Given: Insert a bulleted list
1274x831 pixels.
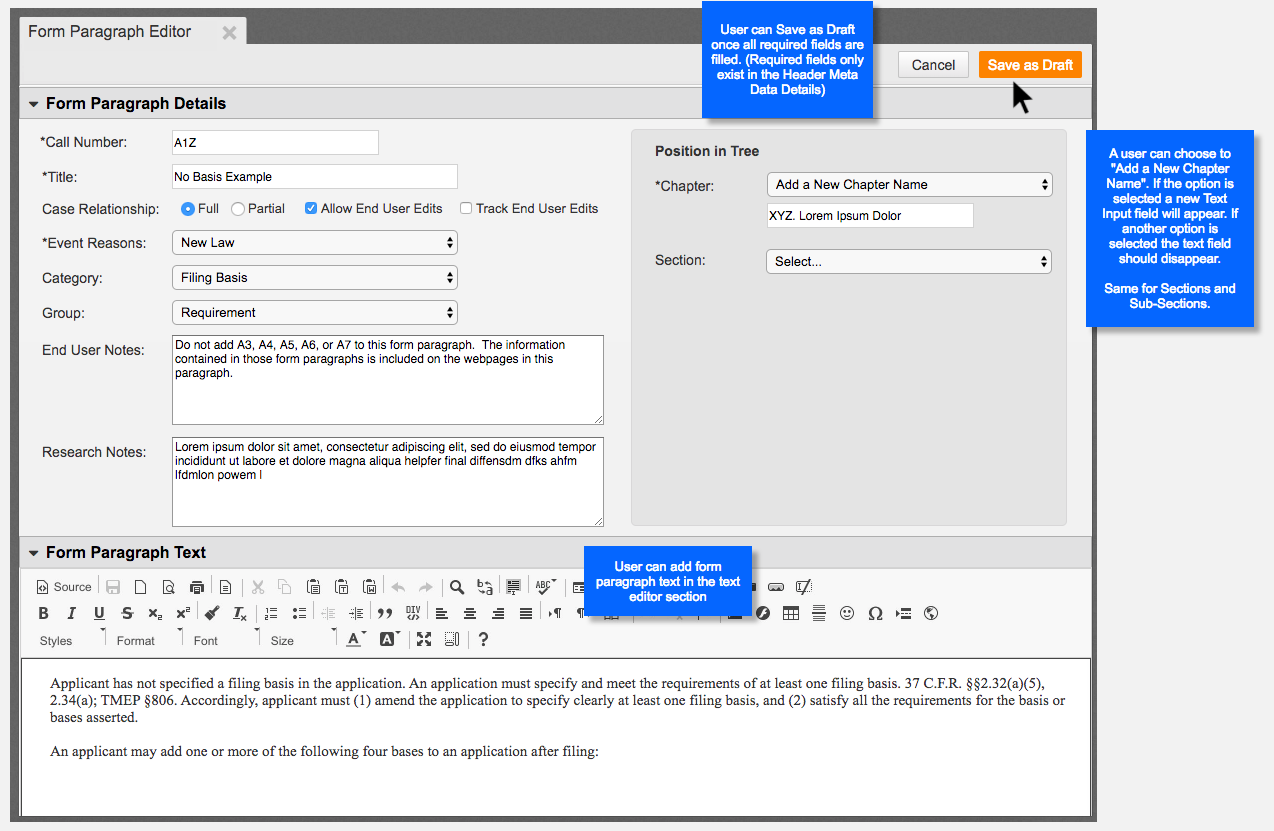Looking at the screenshot, I should (x=299, y=613).
